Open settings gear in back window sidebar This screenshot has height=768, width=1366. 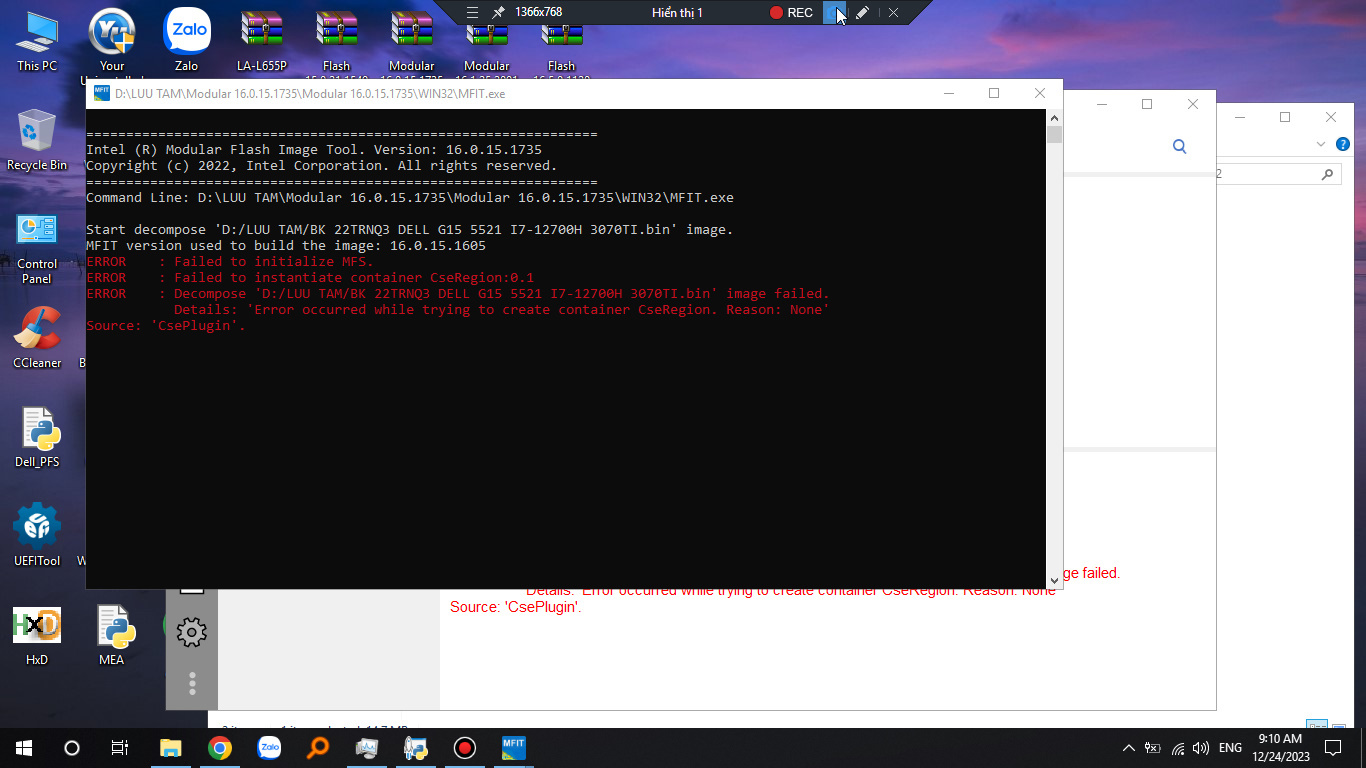point(191,631)
